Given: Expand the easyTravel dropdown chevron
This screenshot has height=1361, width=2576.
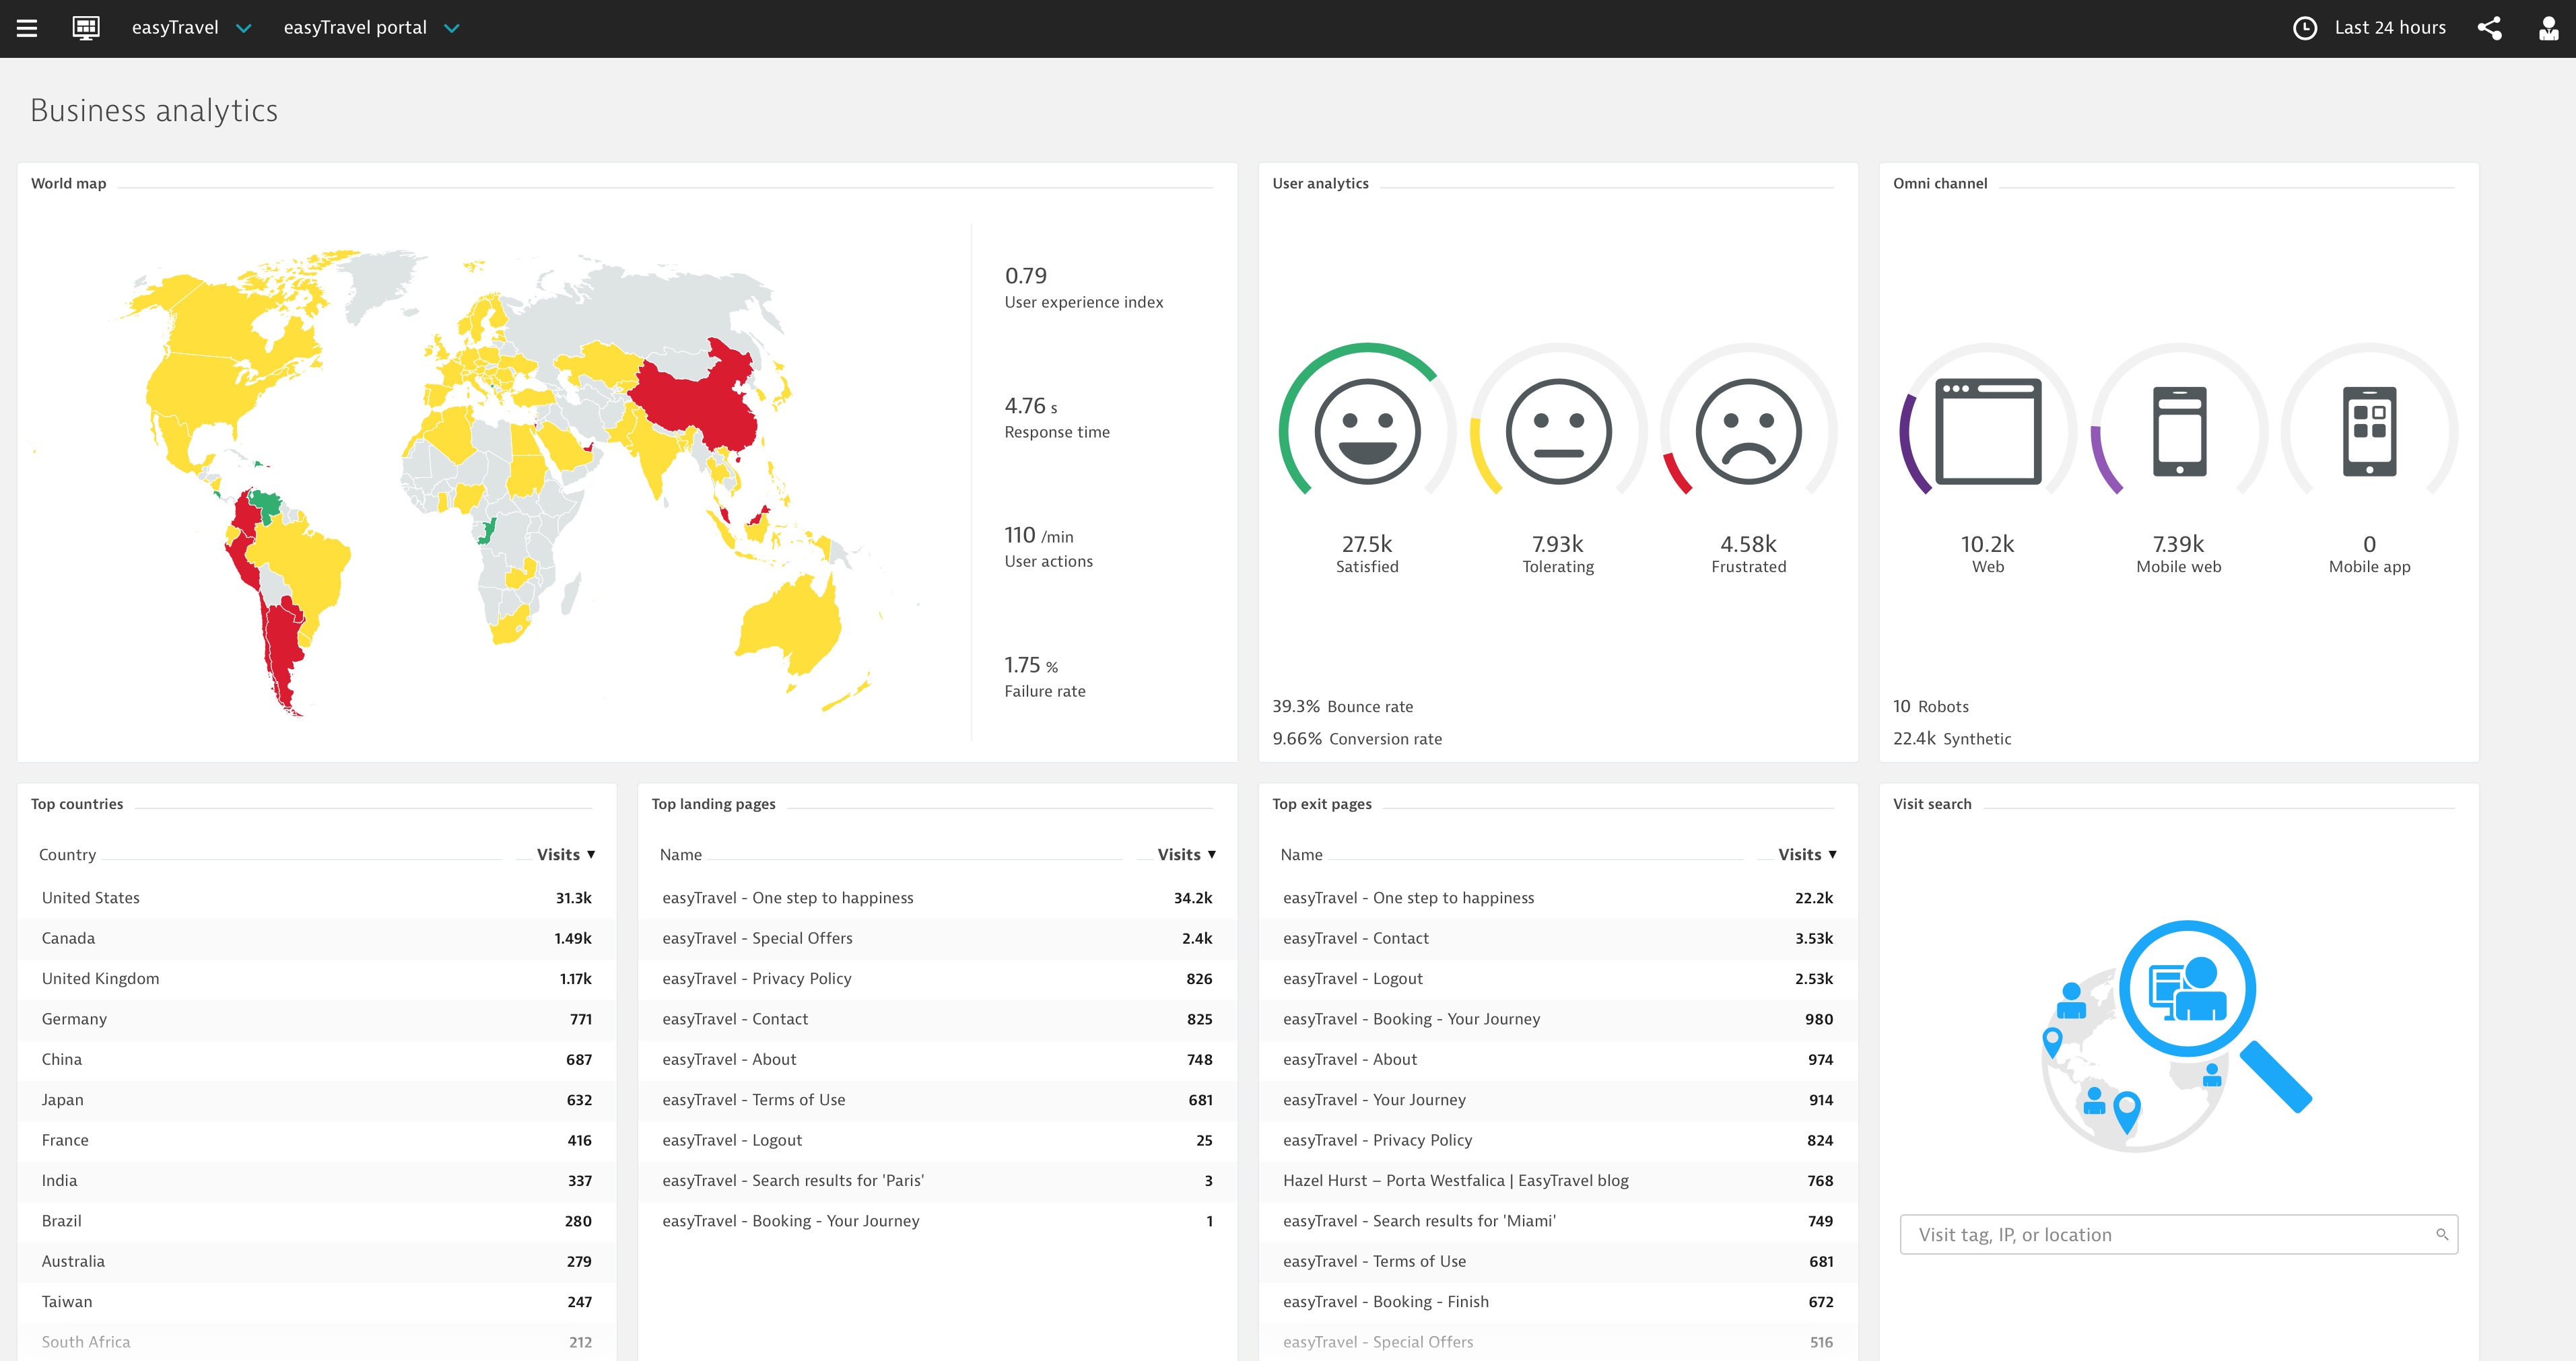Looking at the screenshot, I should (x=243, y=28).
